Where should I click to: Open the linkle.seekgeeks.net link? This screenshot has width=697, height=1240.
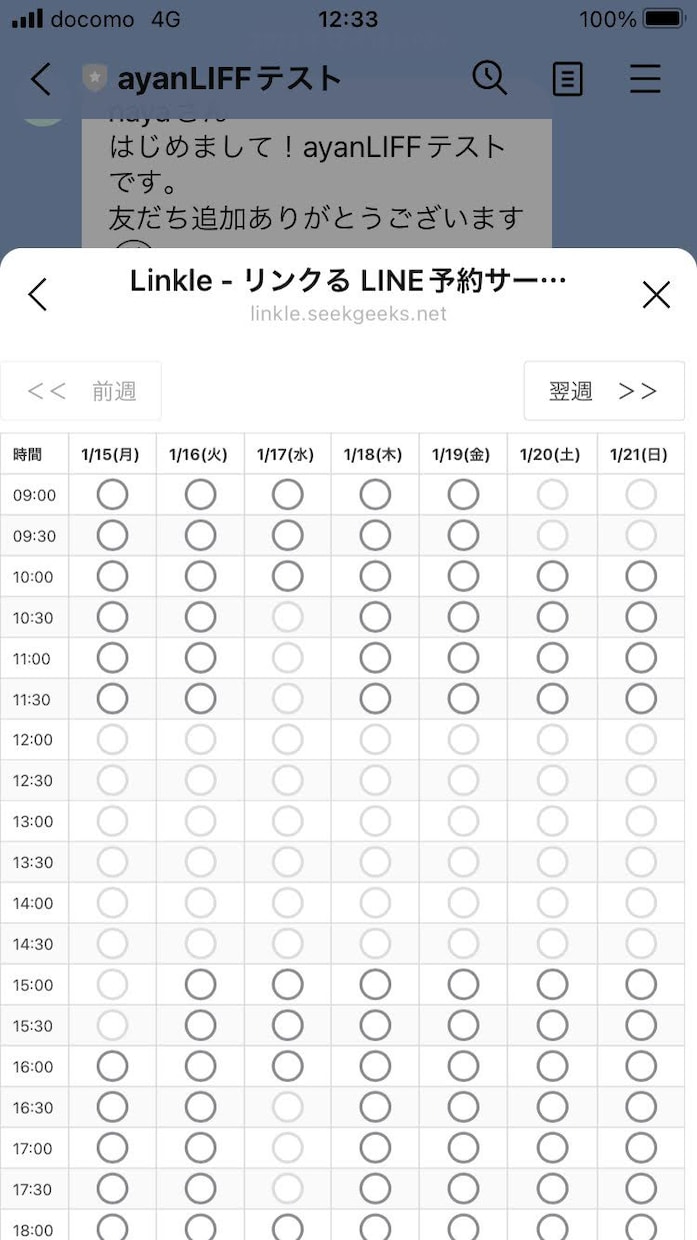348,315
